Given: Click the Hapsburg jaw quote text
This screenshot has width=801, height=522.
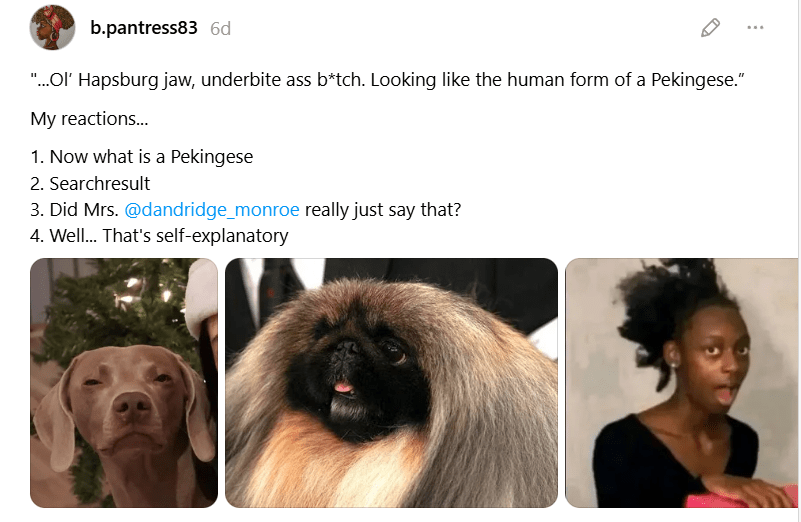Looking at the screenshot, I should pos(387,80).
